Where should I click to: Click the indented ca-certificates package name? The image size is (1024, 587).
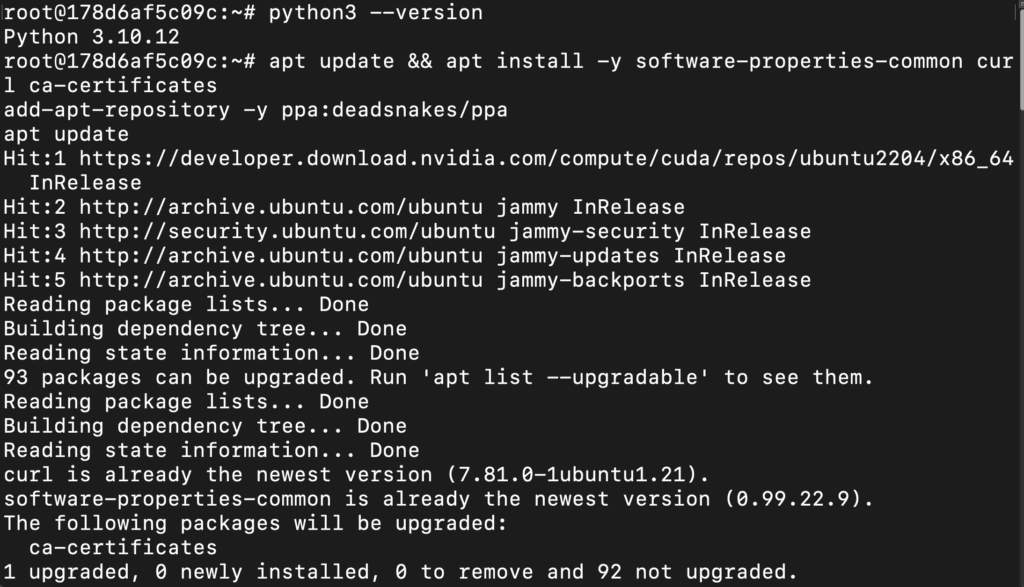coord(123,547)
